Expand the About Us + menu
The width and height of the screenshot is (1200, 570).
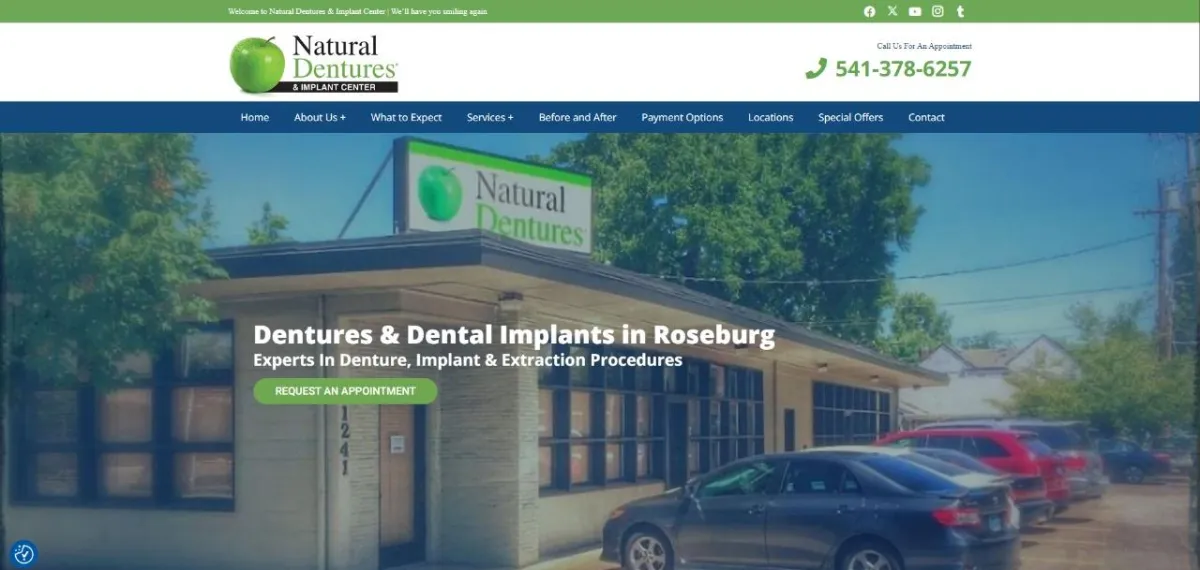click(x=320, y=117)
